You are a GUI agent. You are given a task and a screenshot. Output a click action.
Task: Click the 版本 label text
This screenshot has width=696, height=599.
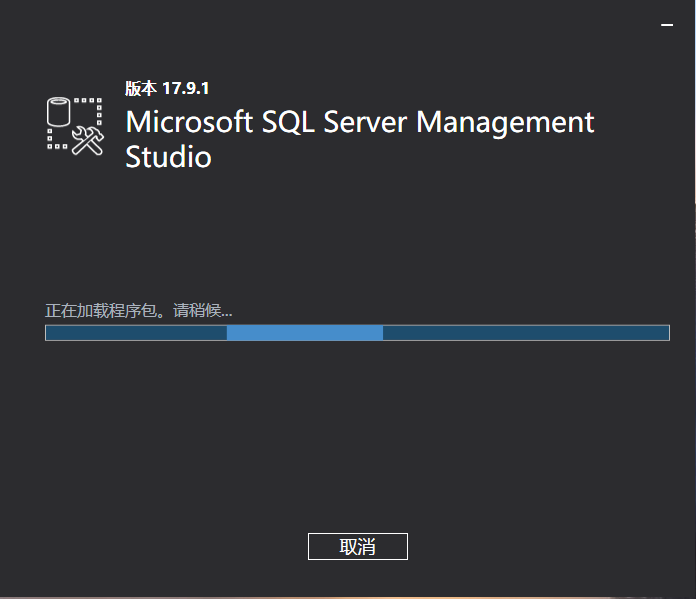(141, 88)
